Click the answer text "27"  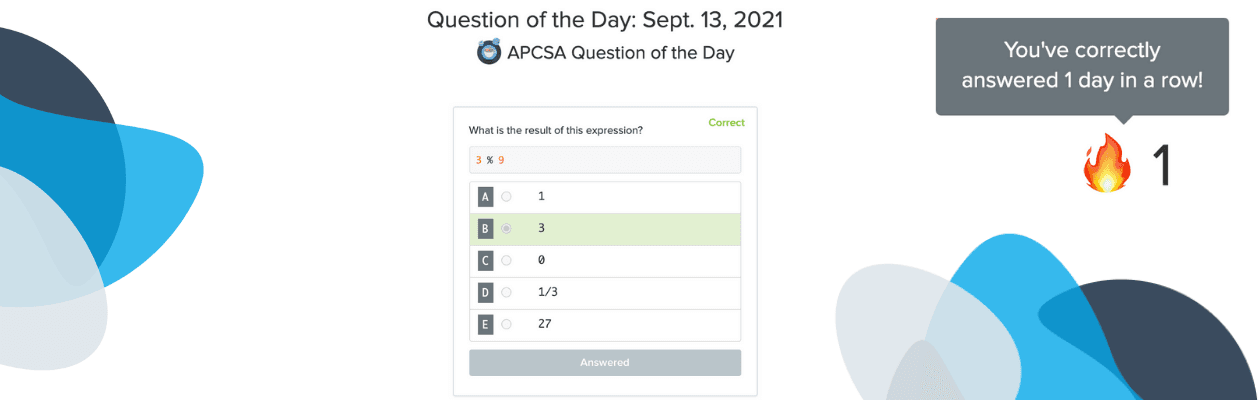pyautogui.click(x=544, y=324)
